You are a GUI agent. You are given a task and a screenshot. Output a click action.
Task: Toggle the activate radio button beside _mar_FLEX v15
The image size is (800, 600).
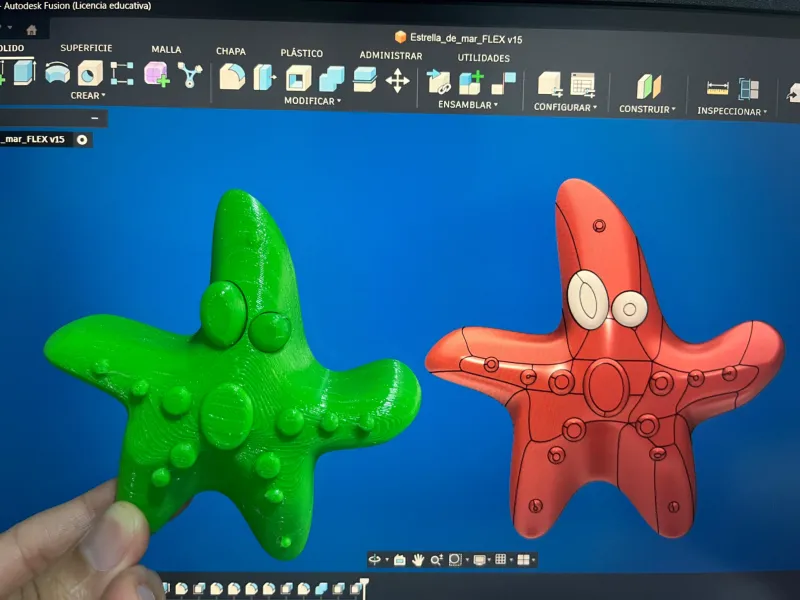point(82,140)
